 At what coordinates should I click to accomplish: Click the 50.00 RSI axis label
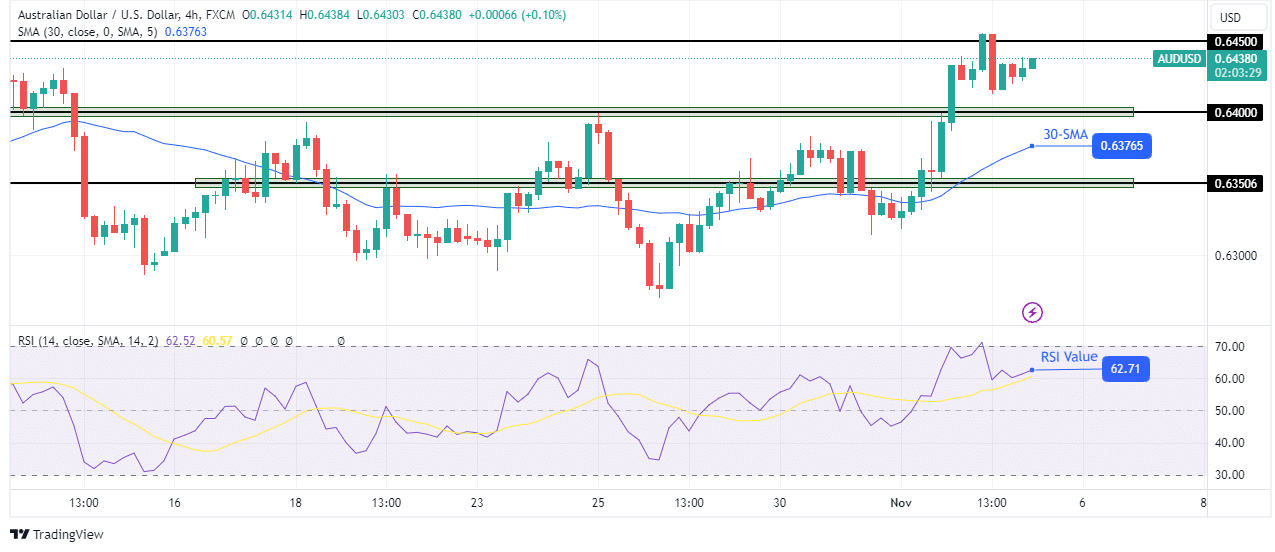(x=1232, y=411)
